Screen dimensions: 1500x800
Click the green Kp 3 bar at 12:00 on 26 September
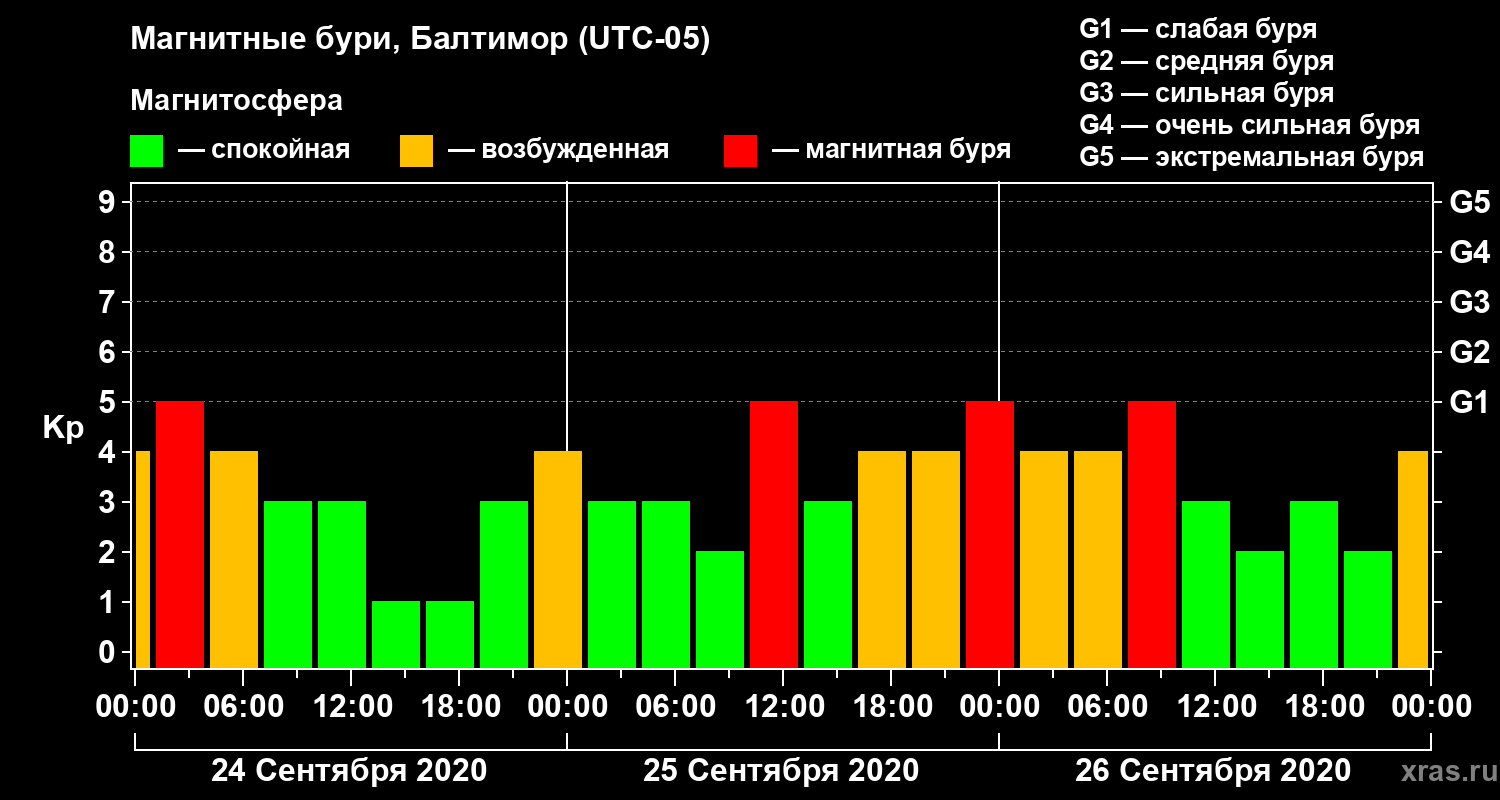click(1206, 584)
